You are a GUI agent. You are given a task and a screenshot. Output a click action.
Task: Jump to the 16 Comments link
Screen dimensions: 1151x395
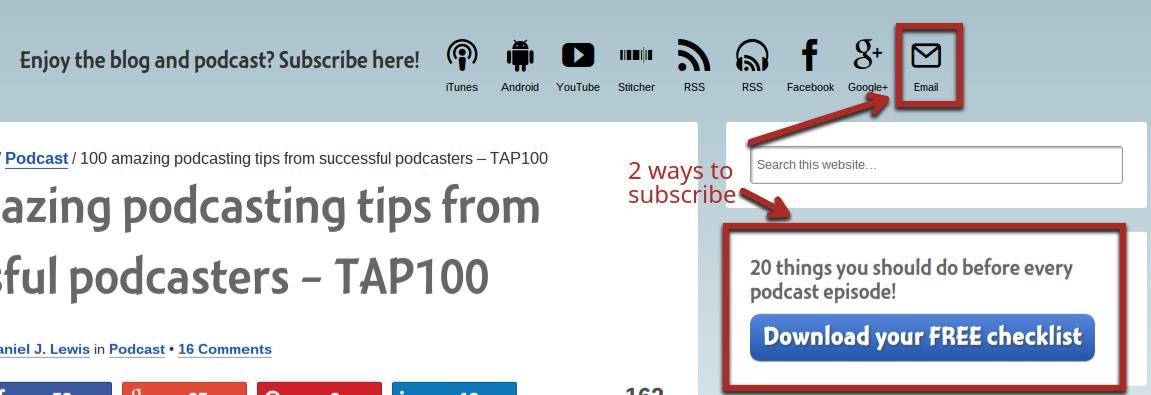225,349
